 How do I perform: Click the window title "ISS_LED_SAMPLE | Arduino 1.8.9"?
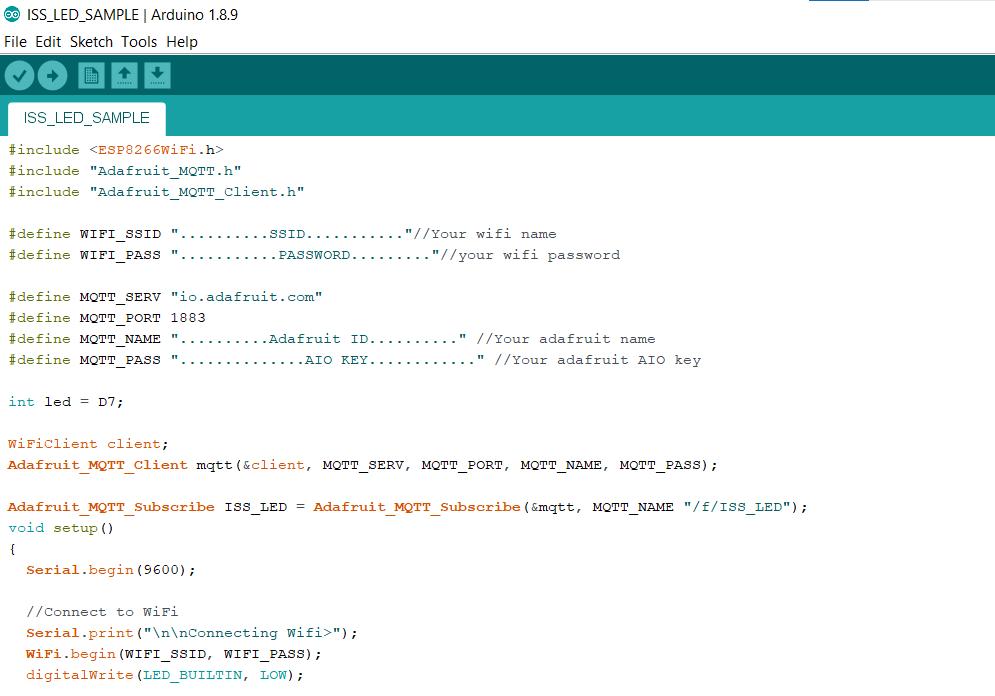pyautogui.click(x=132, y=15)
